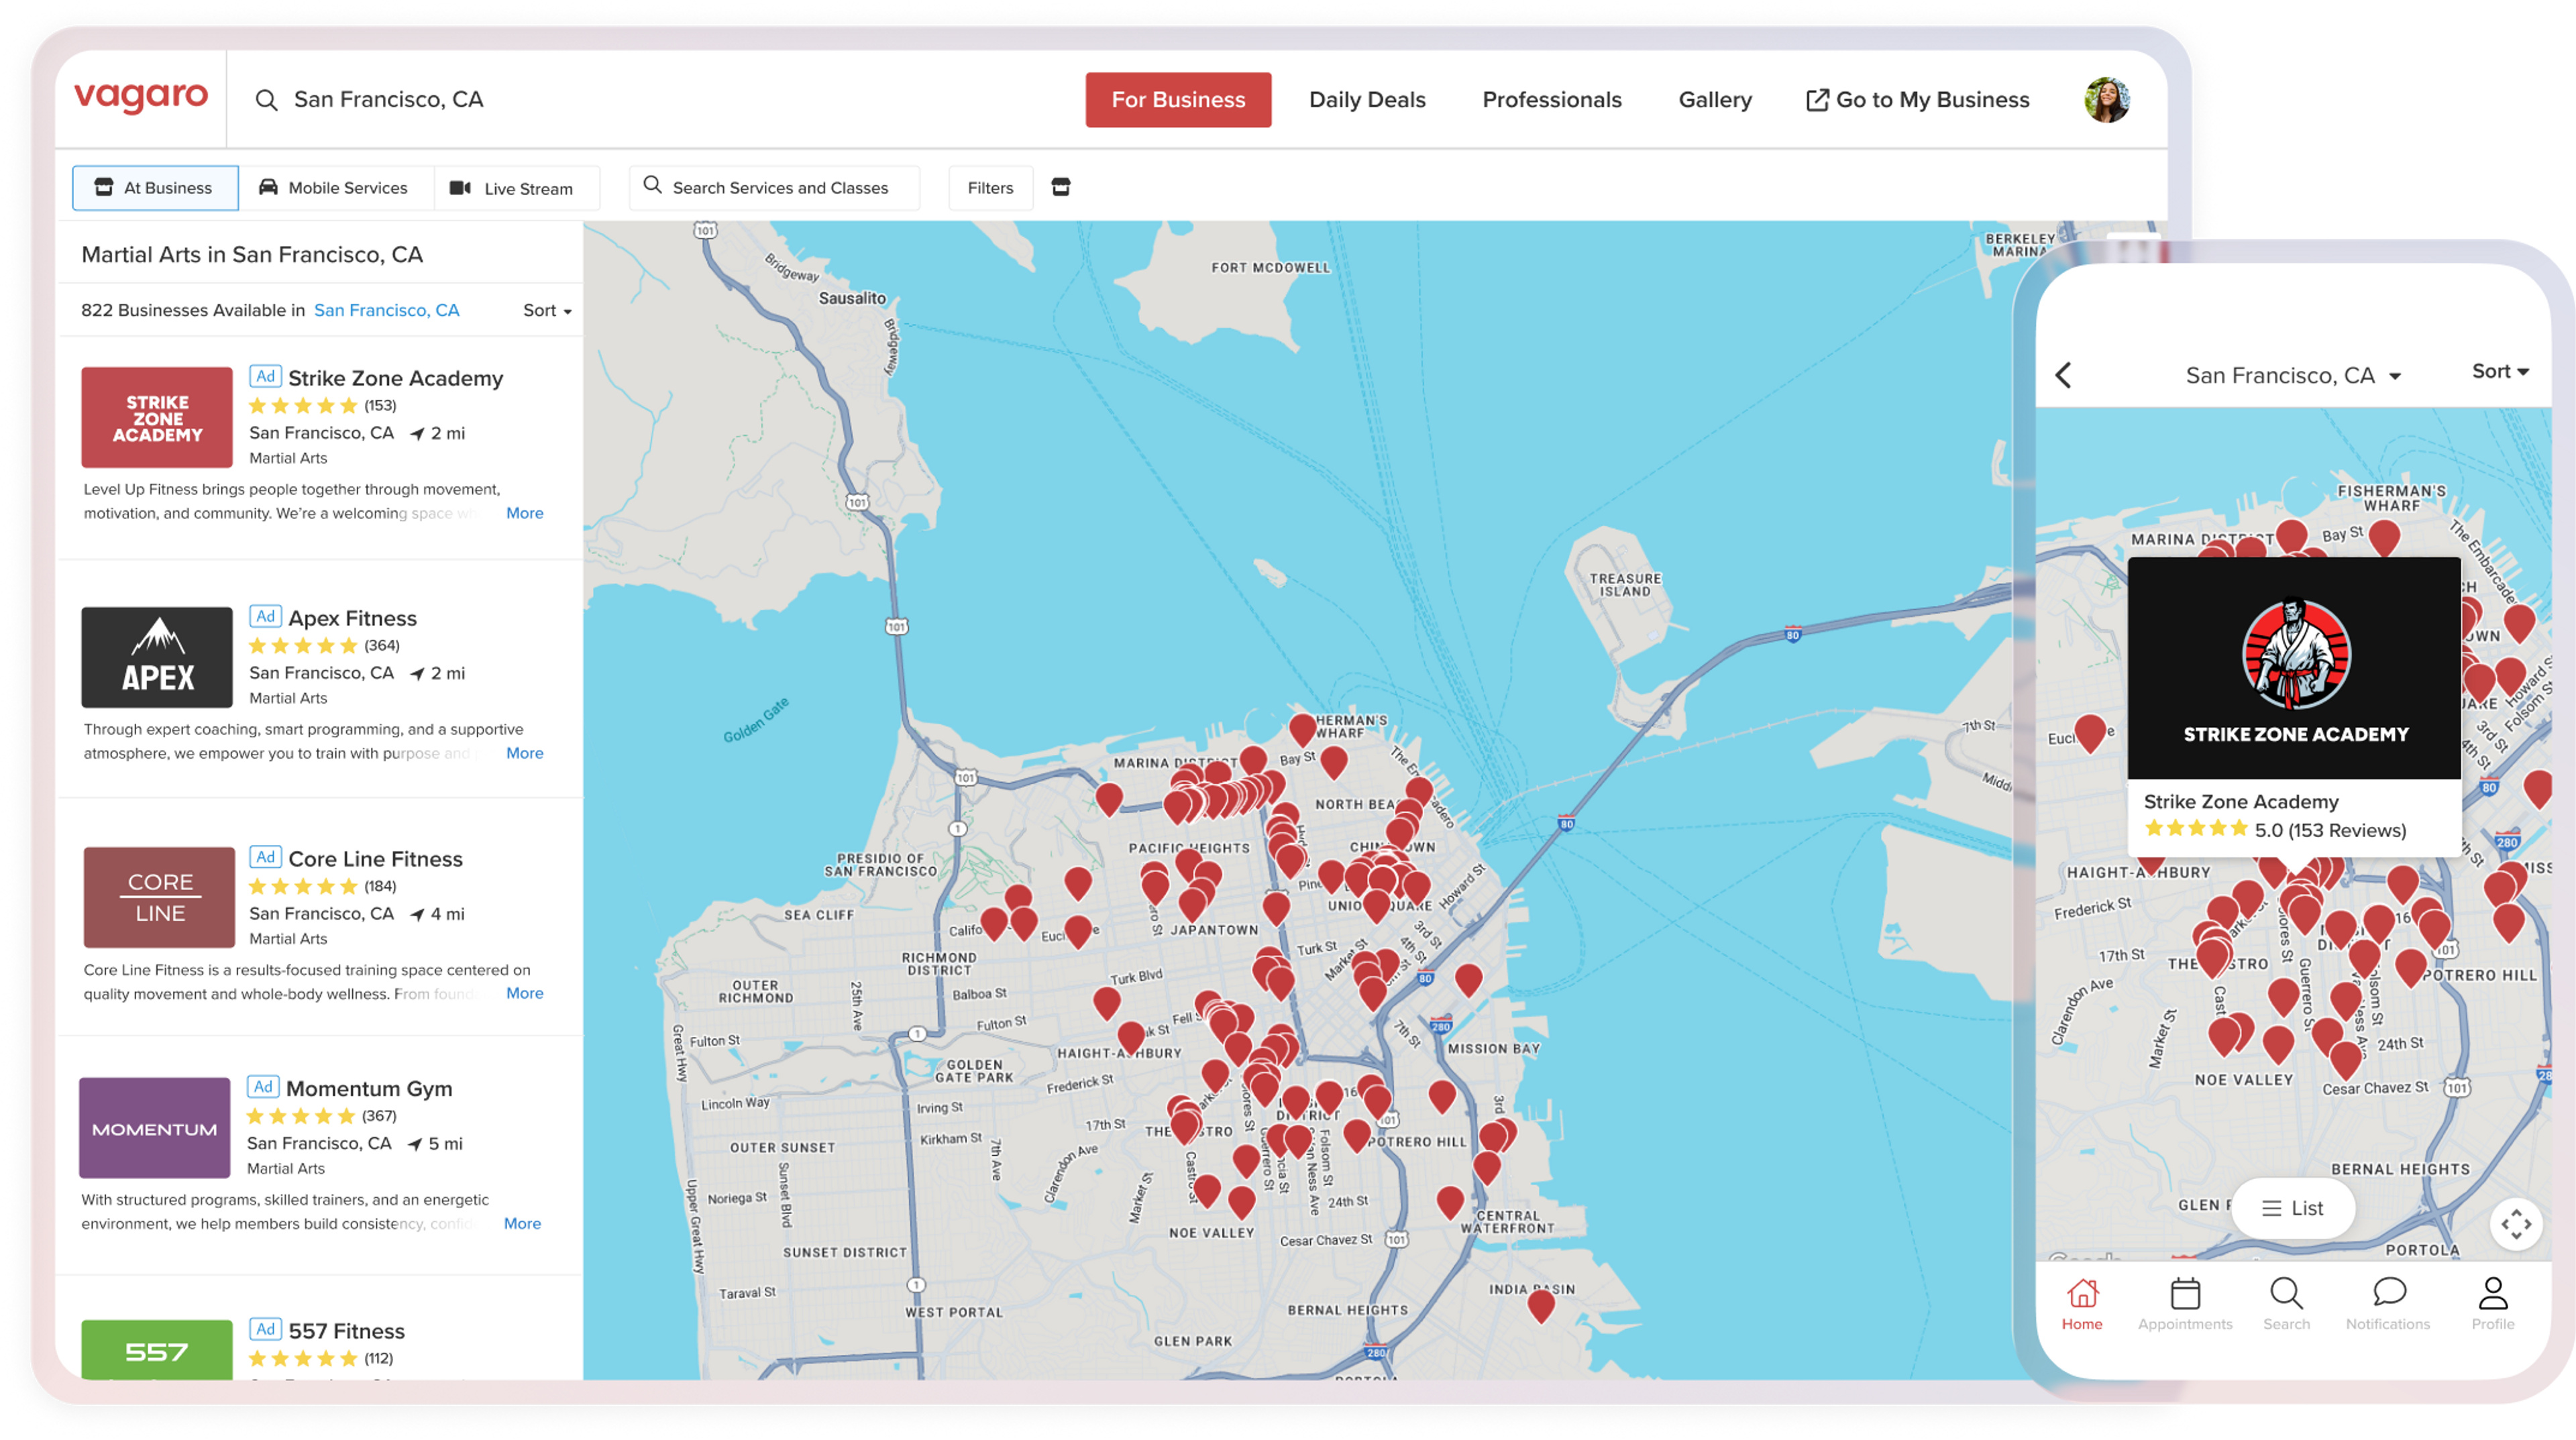Open the Strike Zone Academy listing title
This screenshot has width=2576, height=1440.
tap(396, 378)
